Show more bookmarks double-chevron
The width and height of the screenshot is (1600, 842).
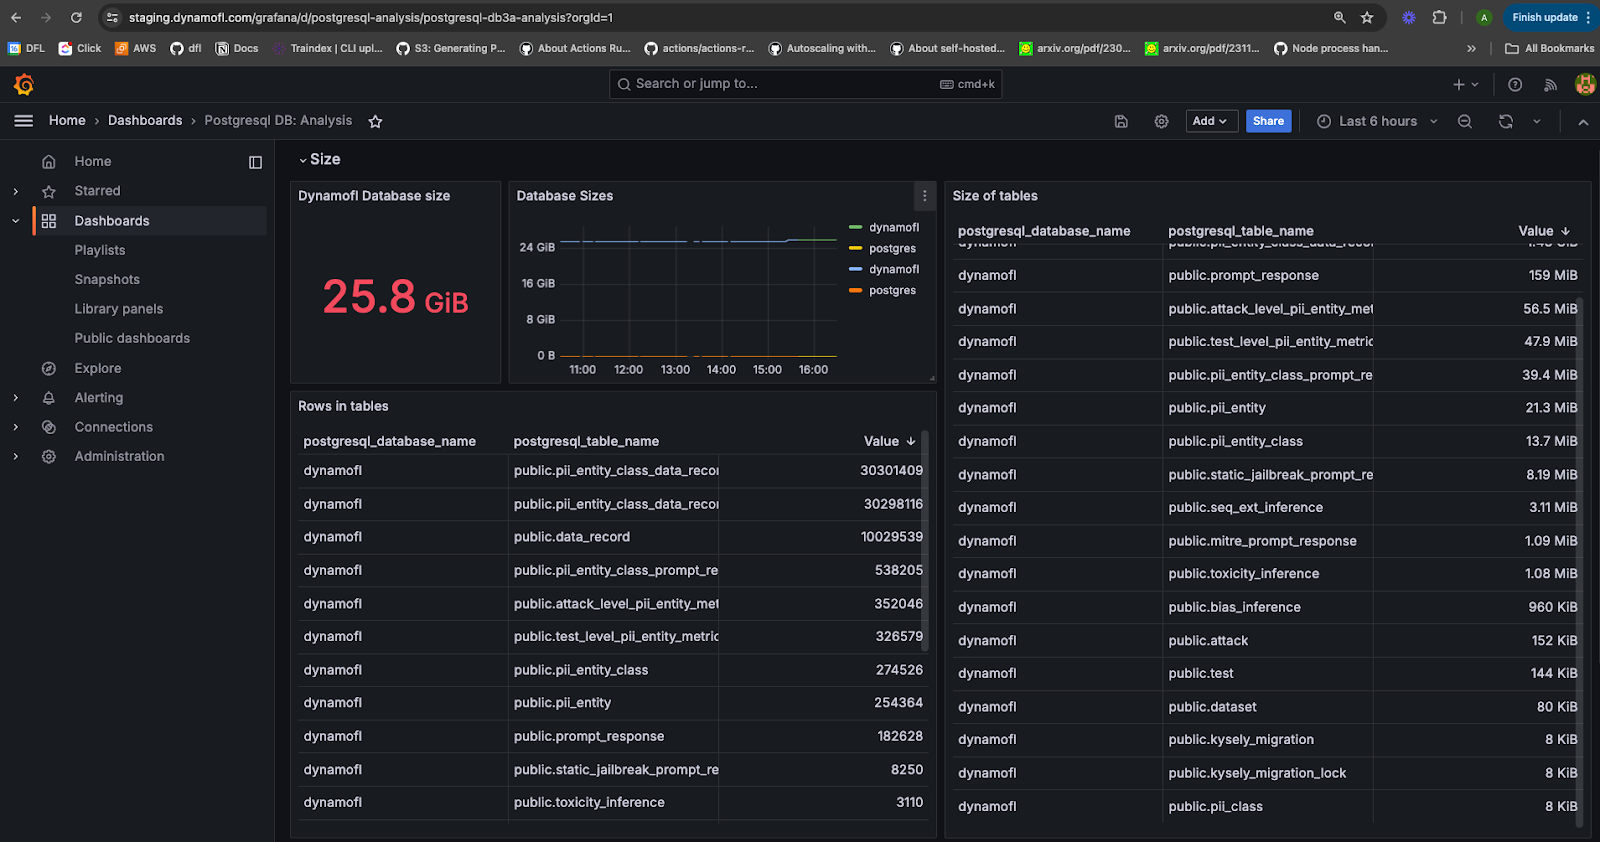(x=1471, y=48)
